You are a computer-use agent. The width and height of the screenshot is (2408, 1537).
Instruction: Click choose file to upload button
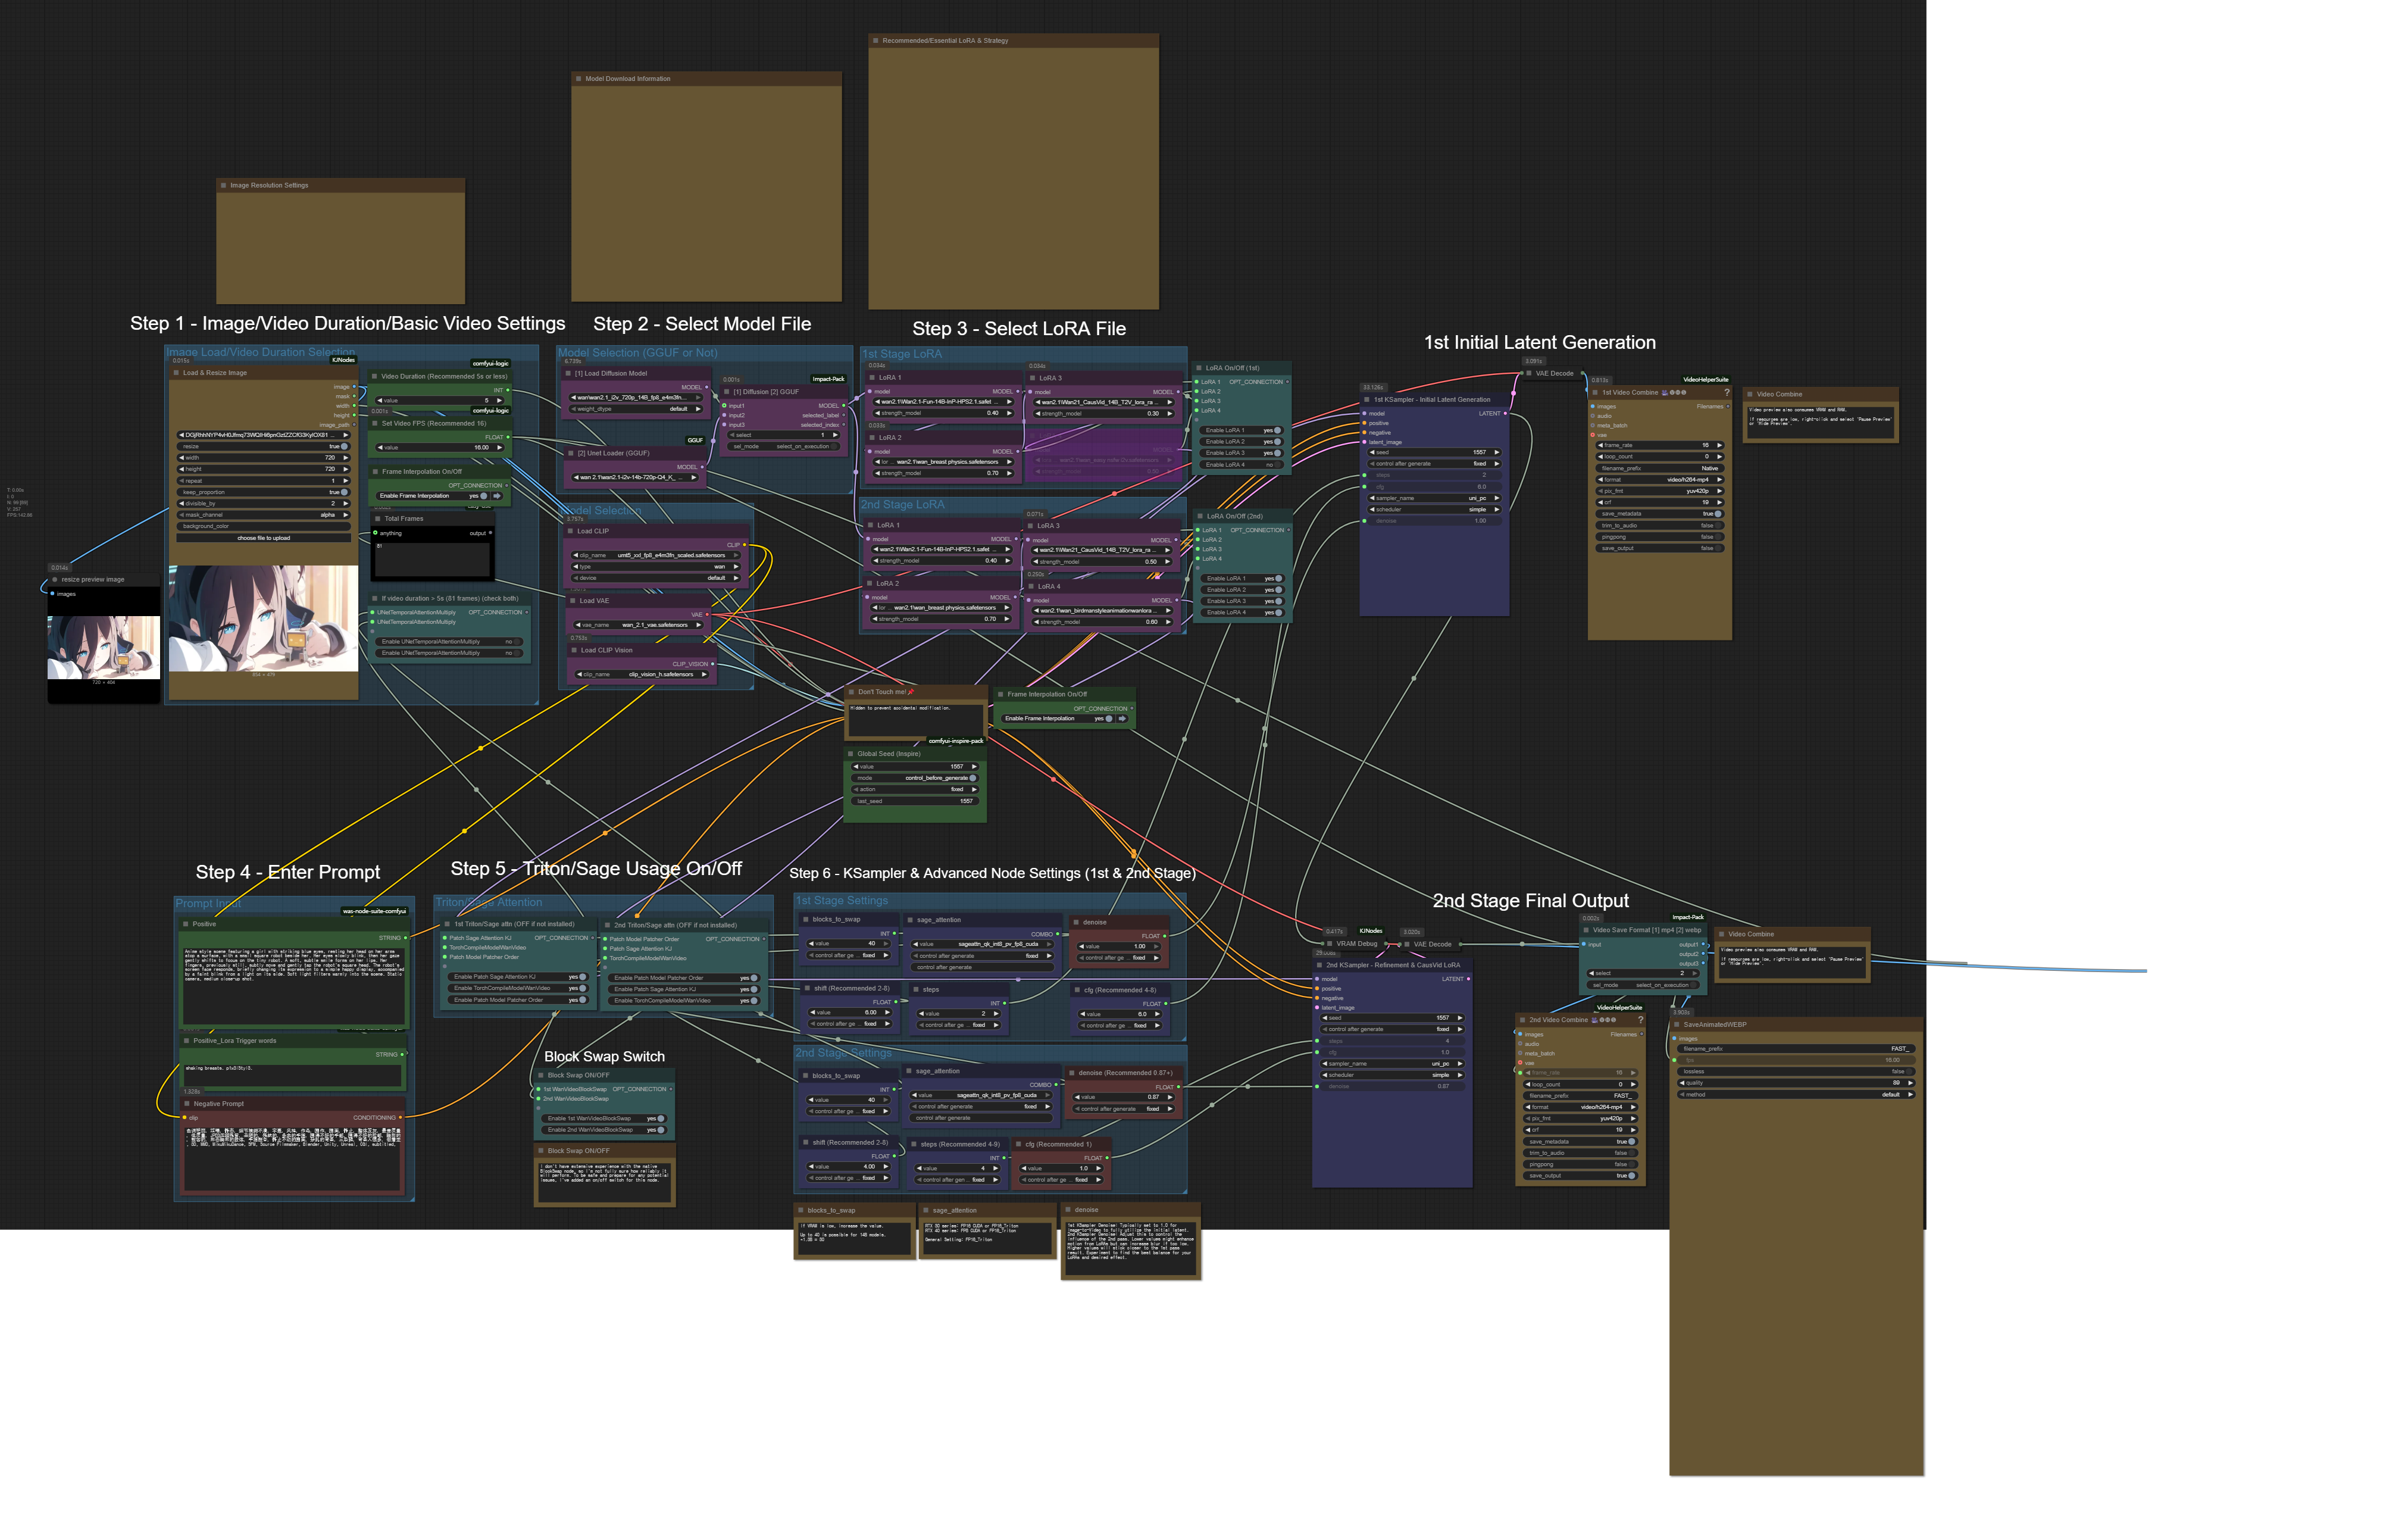click(x=264, y=538)
